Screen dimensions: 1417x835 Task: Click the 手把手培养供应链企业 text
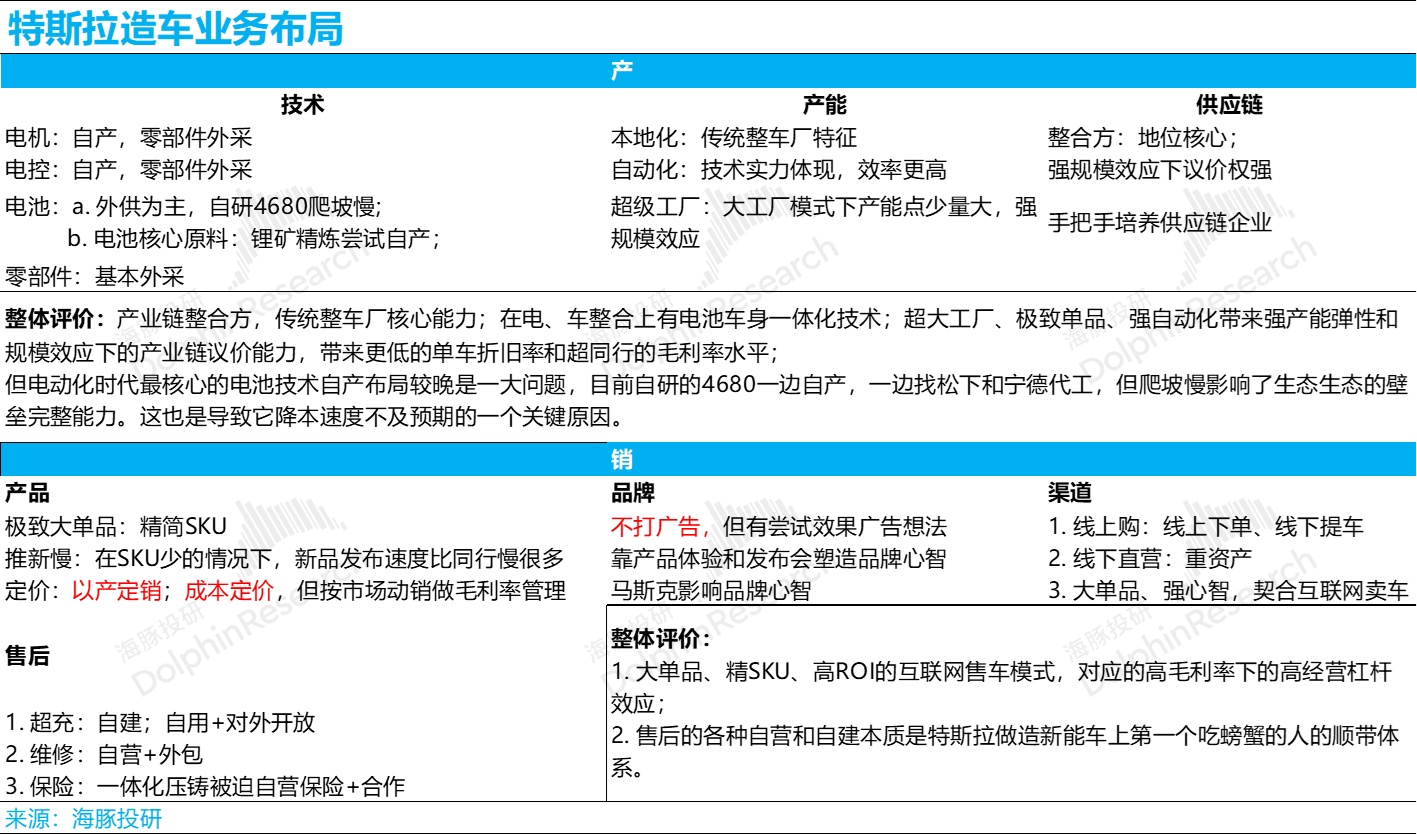[x=1159, y=222]
